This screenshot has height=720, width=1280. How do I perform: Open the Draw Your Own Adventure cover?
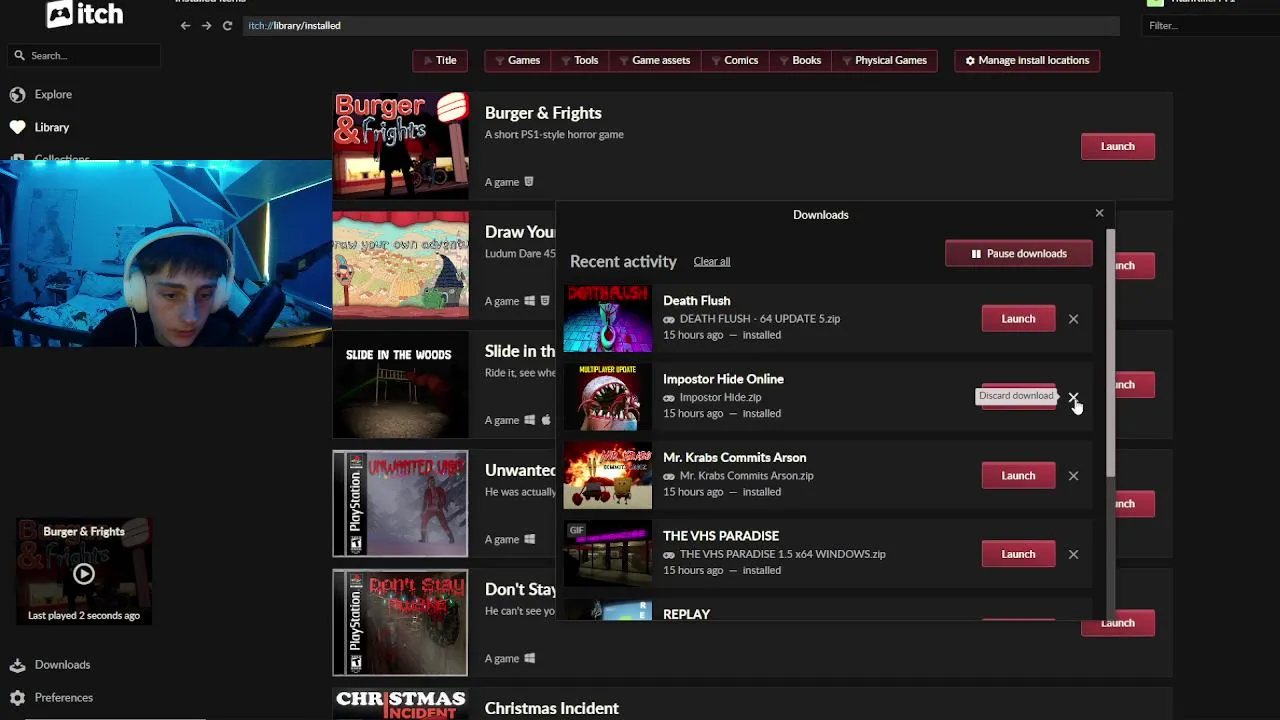[400, 265]
